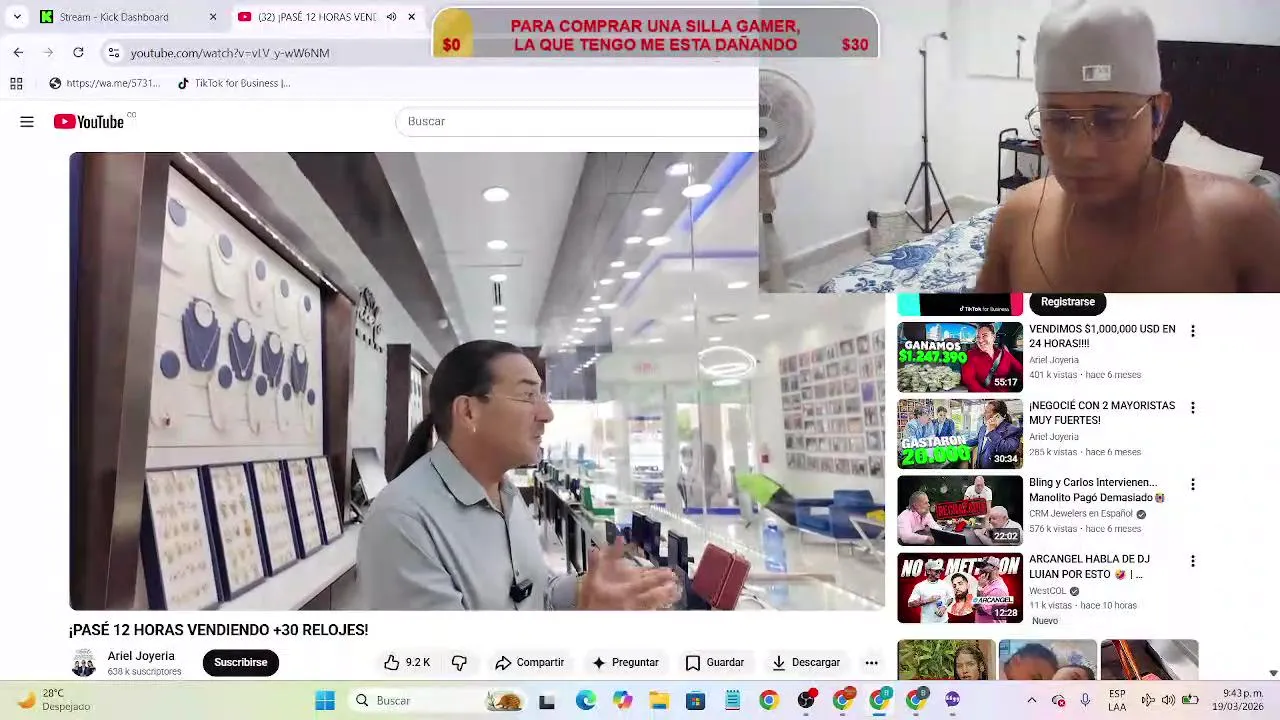1280x720 pixels.
Task: Click the microphone icon in system tray
Action: click(1085, 701)
